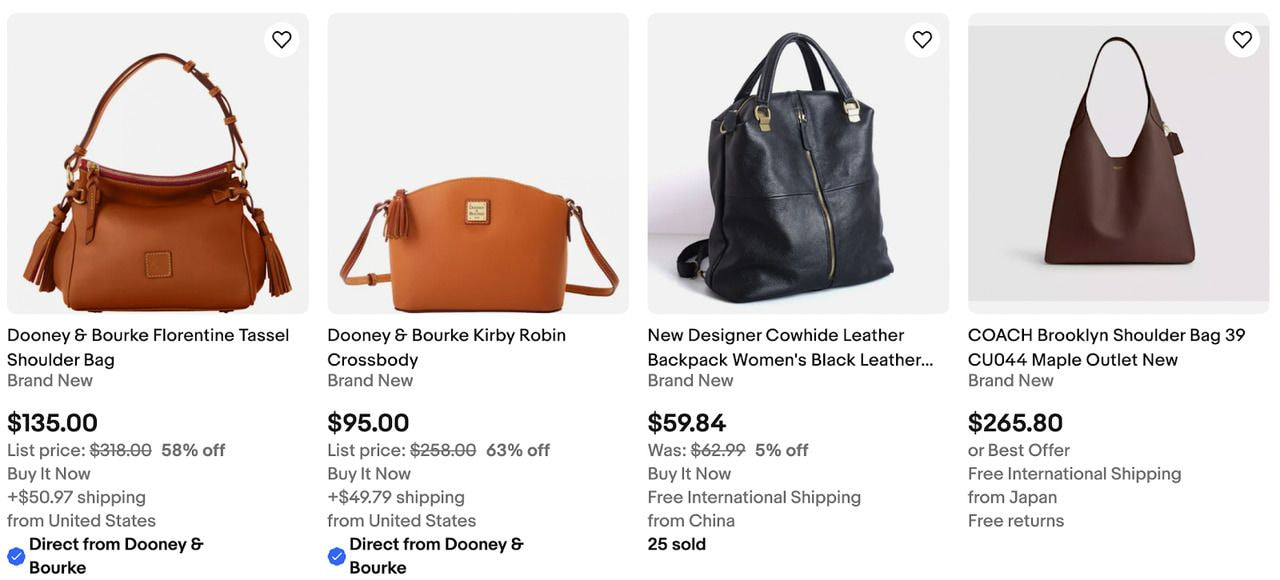Open the COACH Brooklyn Shoulder Bag 39 listing

(x=1106, y=347)
